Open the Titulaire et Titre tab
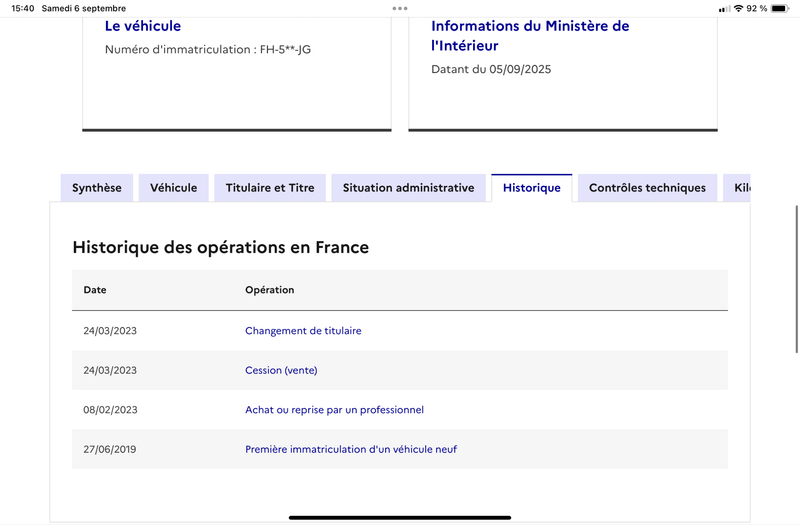The height and width of the screenshot is (525, 800). click(270, 188)
